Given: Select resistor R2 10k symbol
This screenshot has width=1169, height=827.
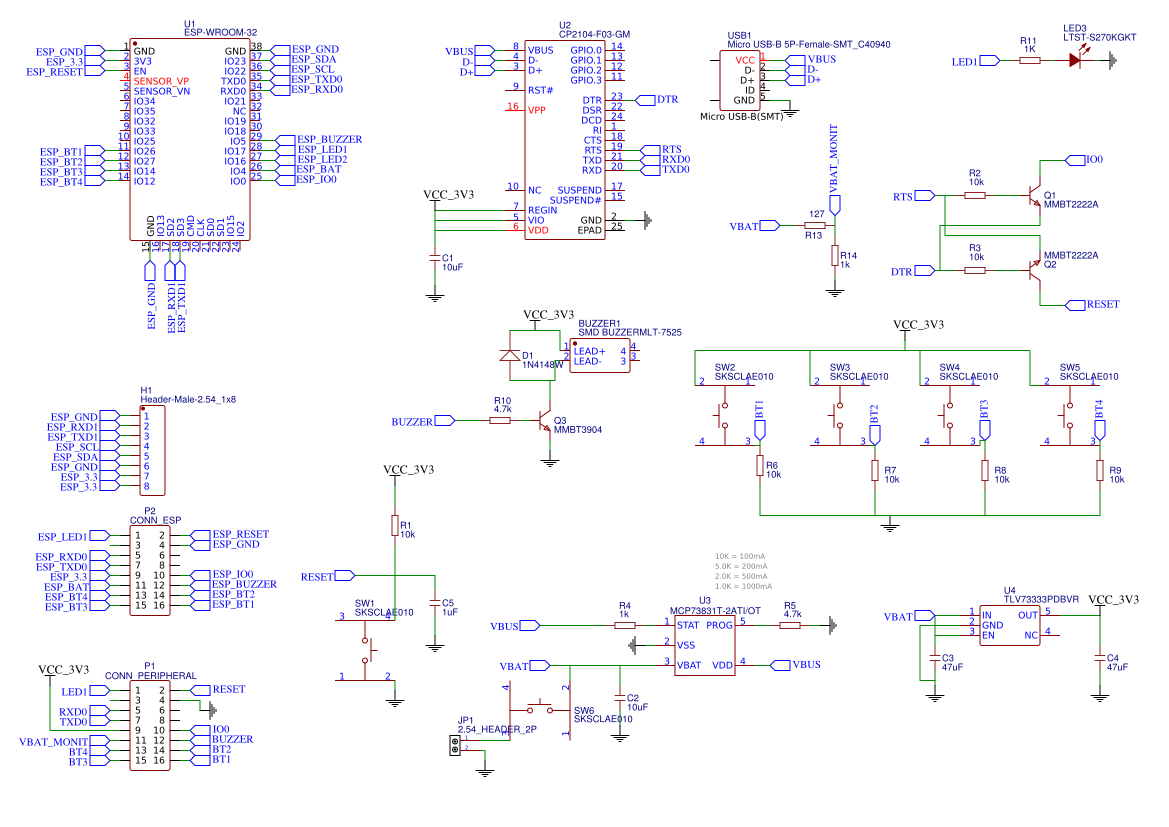Looking at the screenshot, I should tap(975, 195).
